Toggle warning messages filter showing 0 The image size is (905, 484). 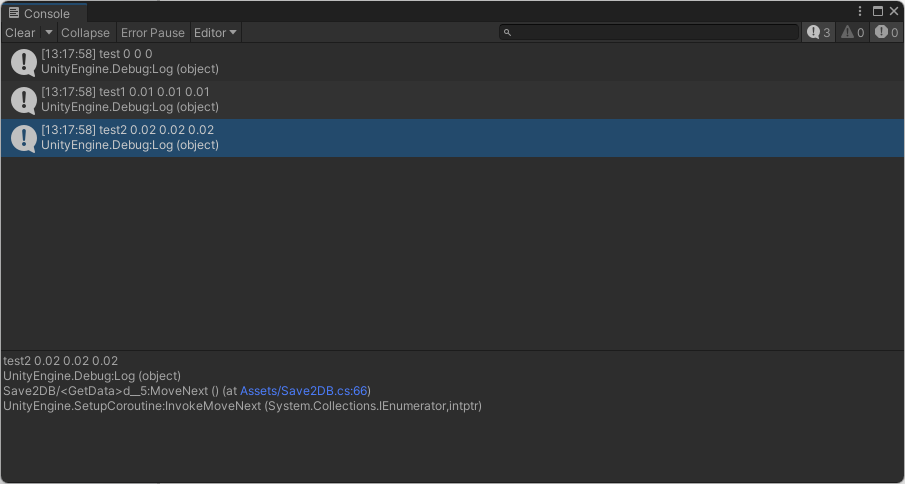click(852, 33)
